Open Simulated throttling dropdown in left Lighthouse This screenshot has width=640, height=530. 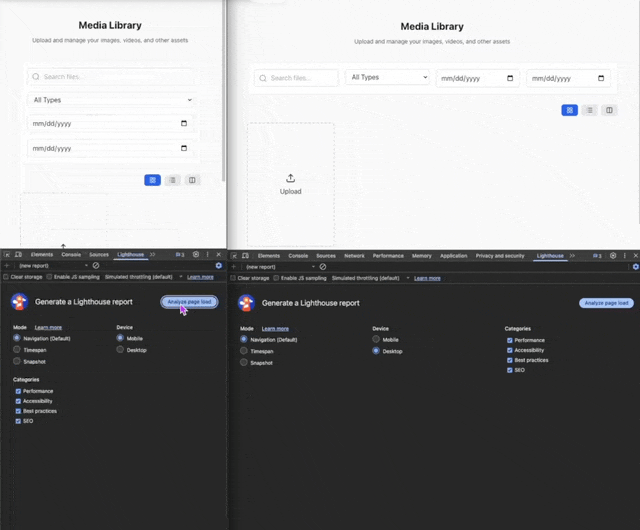[143, 277]
